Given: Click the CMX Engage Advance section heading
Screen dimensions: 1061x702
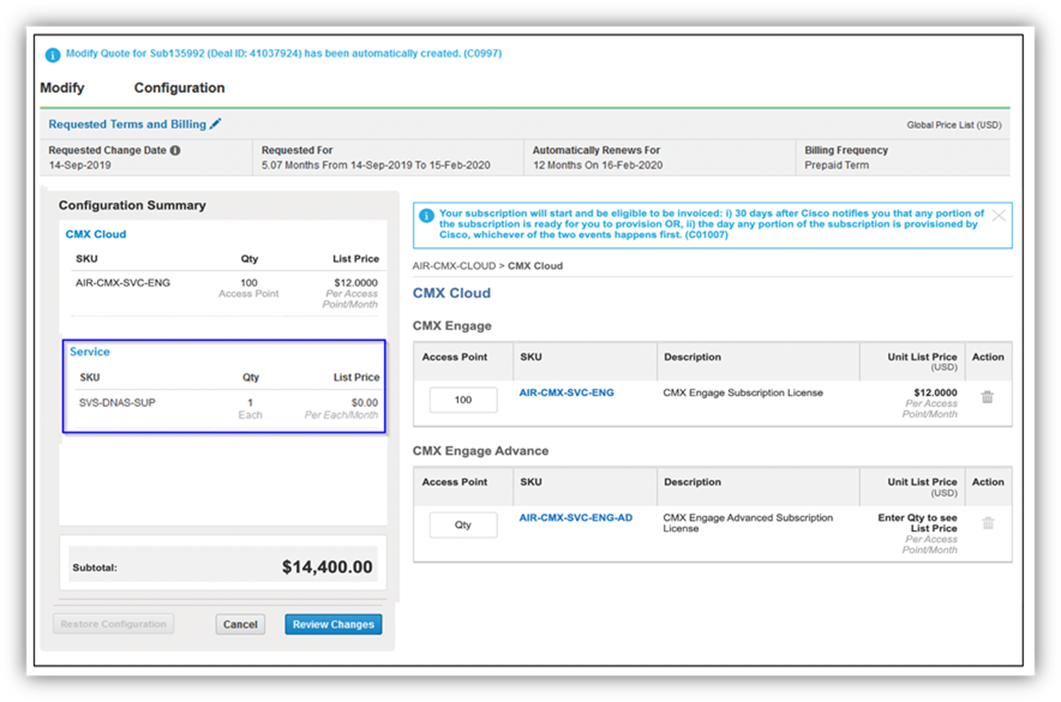Looking at the screenshot, I should (480, 451).
